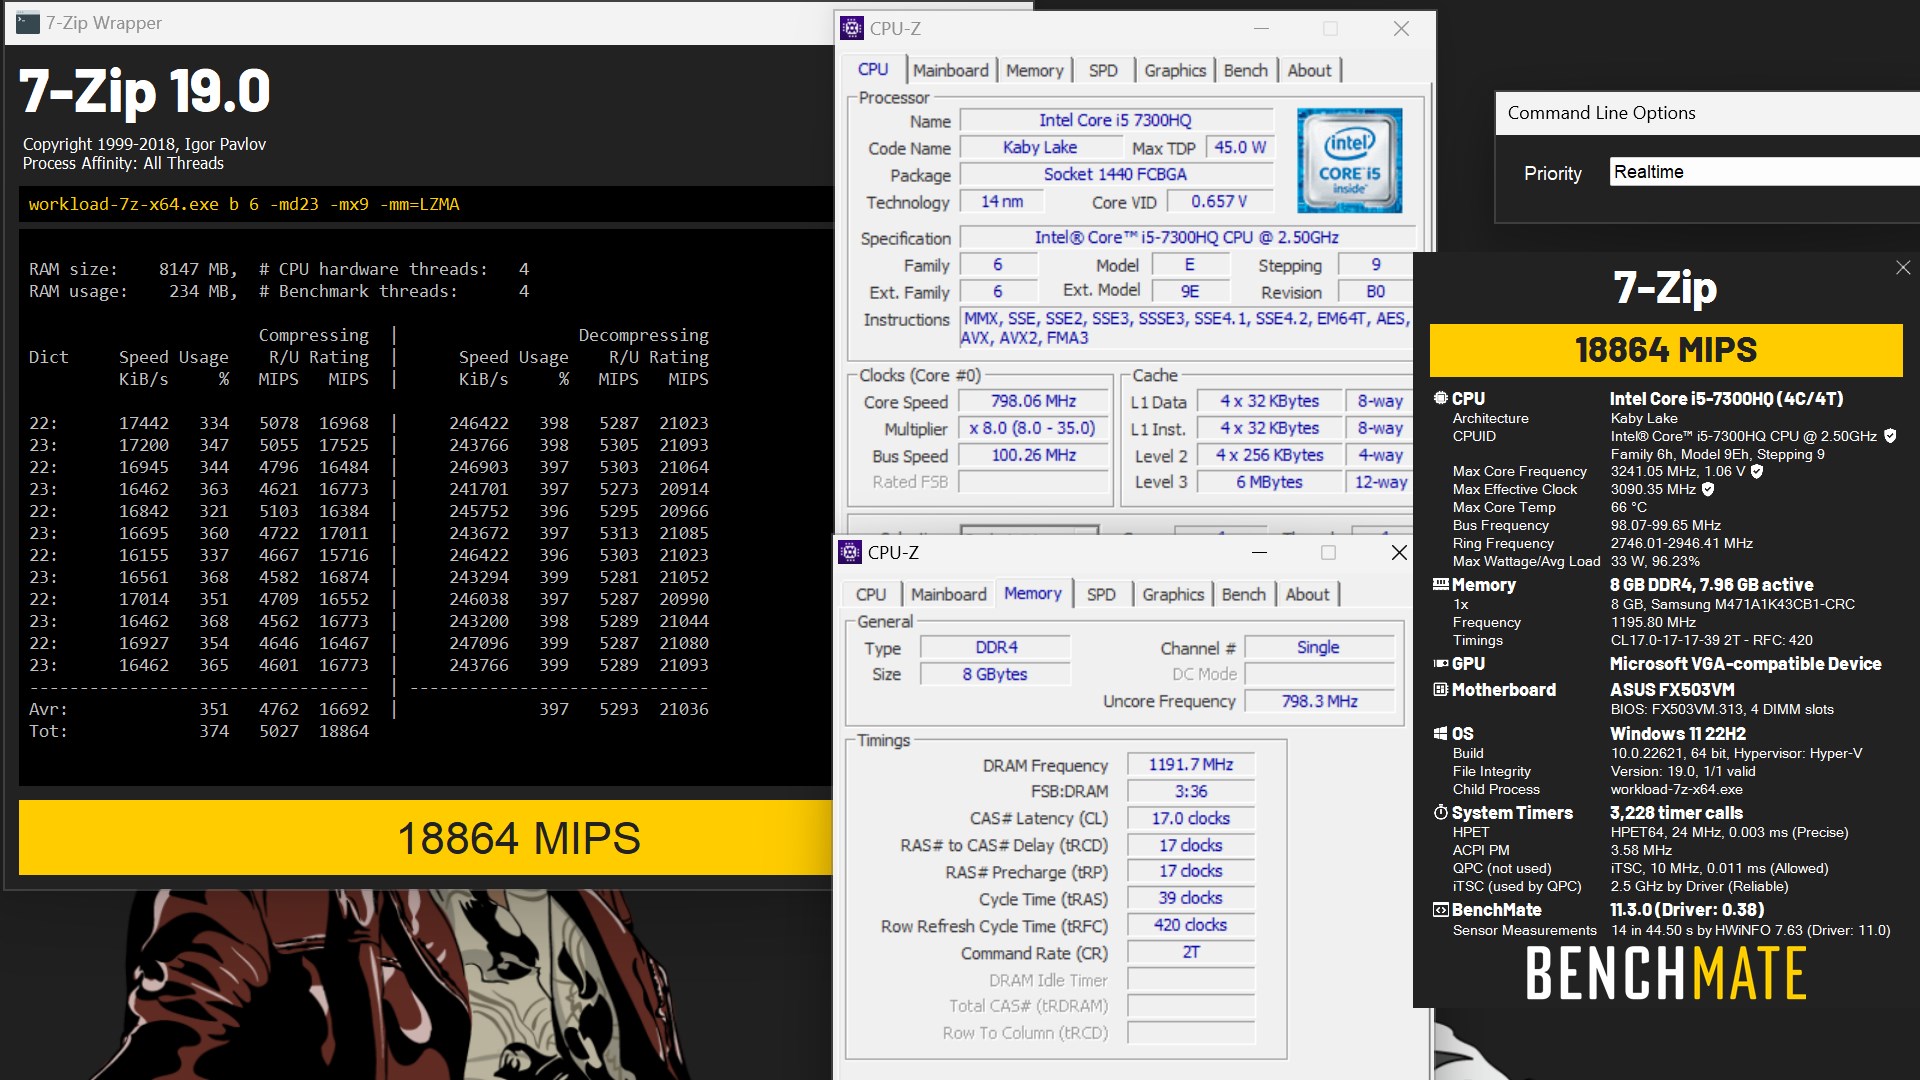
Task: Click the System Timers clock icon
Action: 1441,812
